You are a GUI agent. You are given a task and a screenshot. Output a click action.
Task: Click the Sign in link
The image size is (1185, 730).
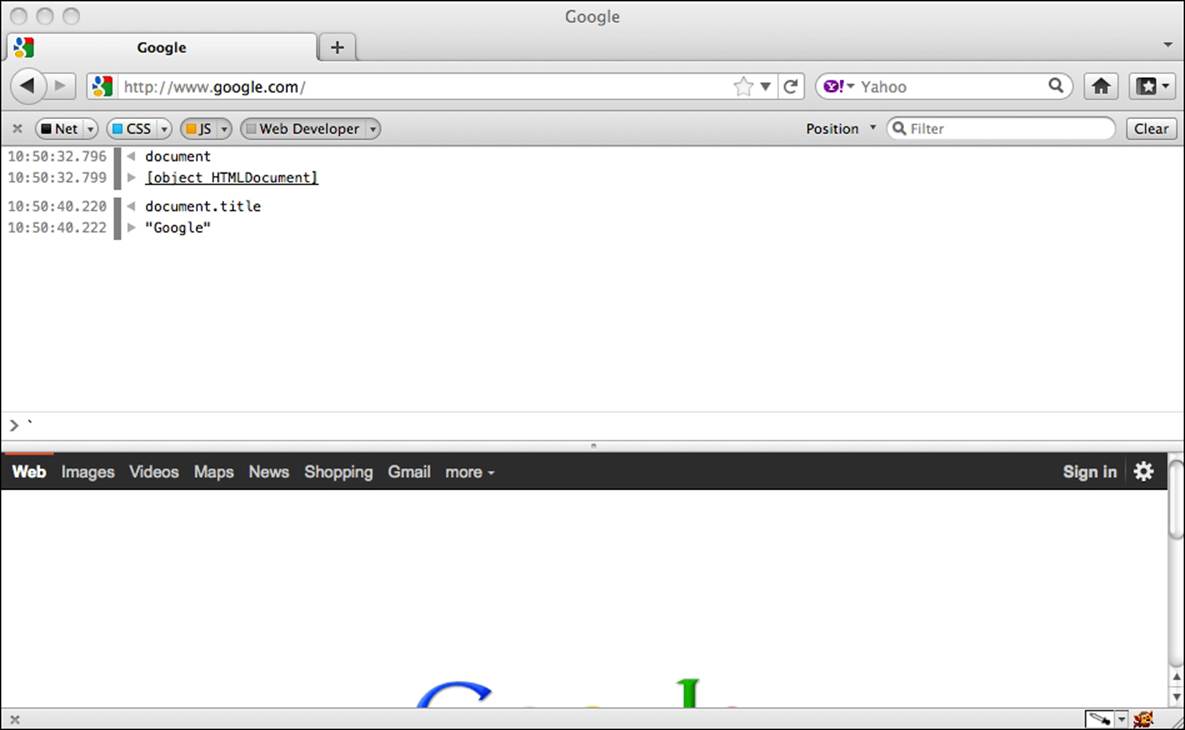tap(1089, 472)
